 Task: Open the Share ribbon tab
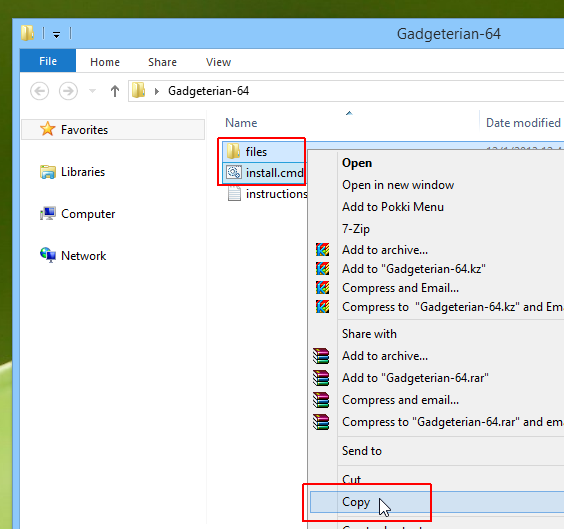tap(162, 62)
